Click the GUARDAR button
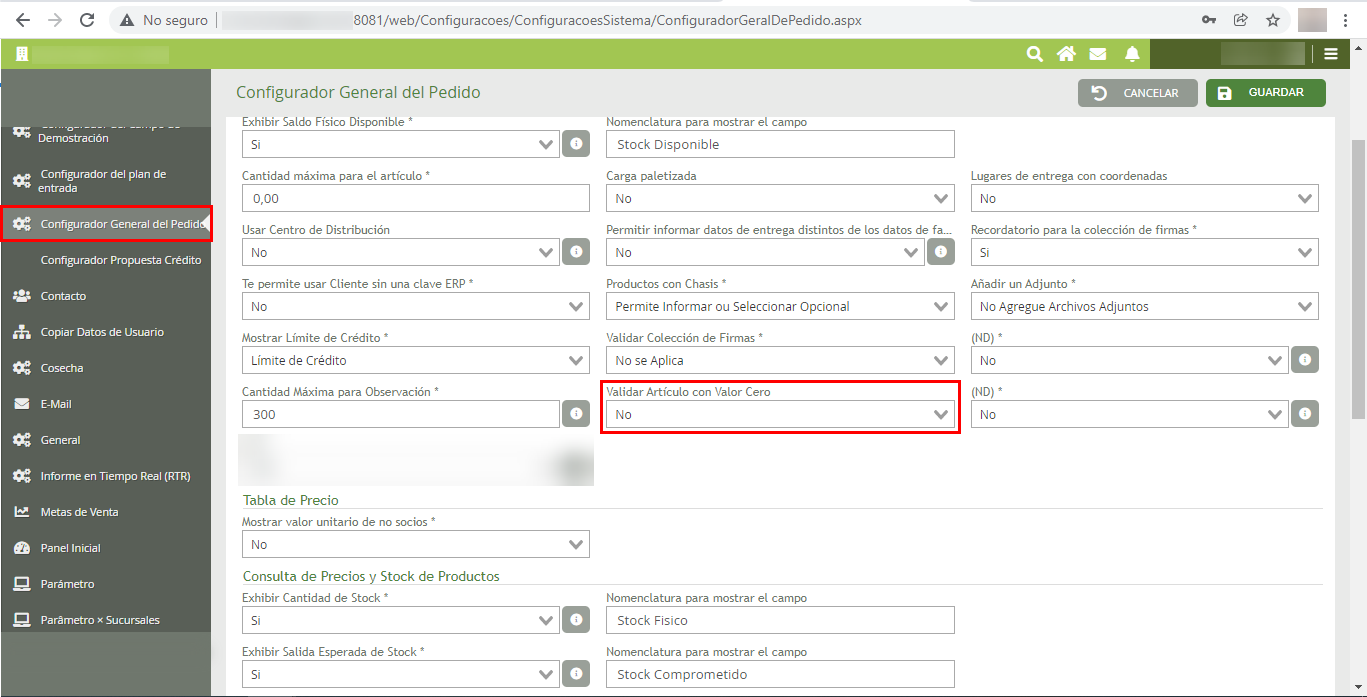Viewport: 1367px width, 697px height. coord(1265,93)
